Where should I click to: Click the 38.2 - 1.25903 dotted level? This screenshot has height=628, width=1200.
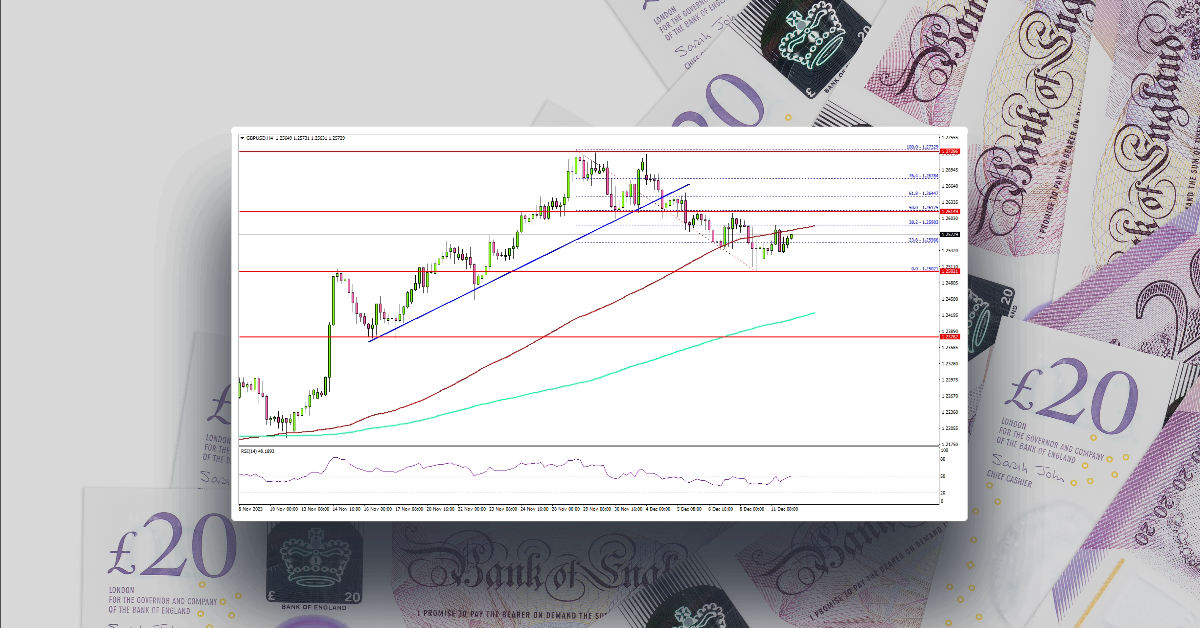coord(919,222)
